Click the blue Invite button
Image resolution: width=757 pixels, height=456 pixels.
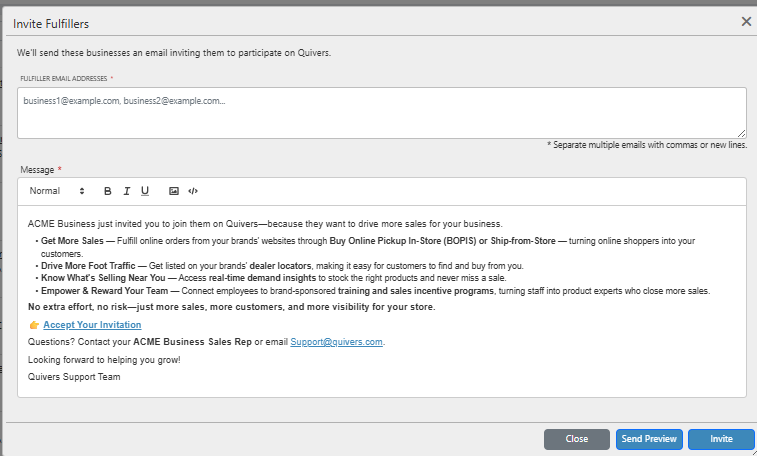pyautogui.click(x=721, y=439)
